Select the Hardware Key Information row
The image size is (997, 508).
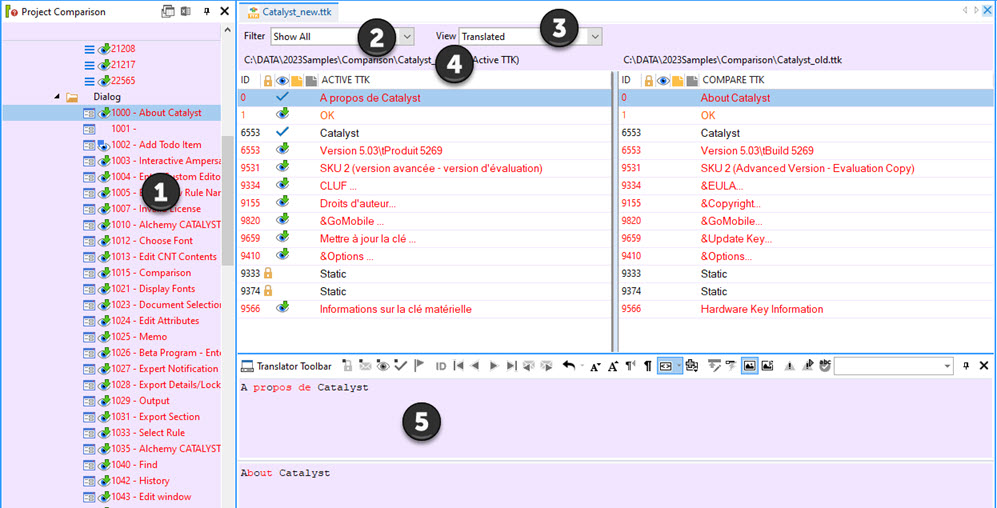(761, 309)
